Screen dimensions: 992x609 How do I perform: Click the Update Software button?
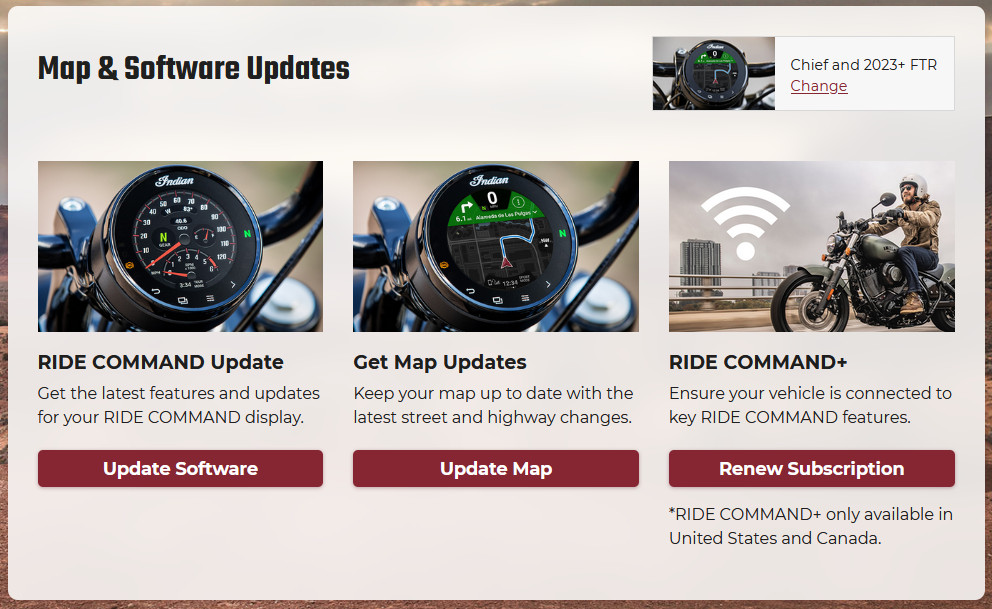[180, 469]
